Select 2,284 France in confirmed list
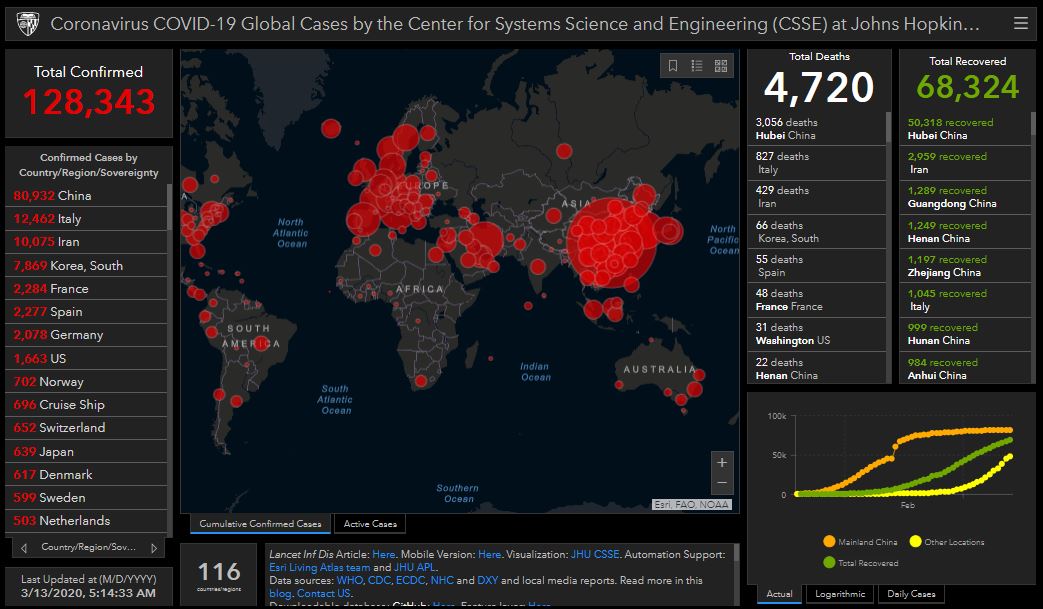This screenshot has height=609, width=1043. [x=86, y=289]
